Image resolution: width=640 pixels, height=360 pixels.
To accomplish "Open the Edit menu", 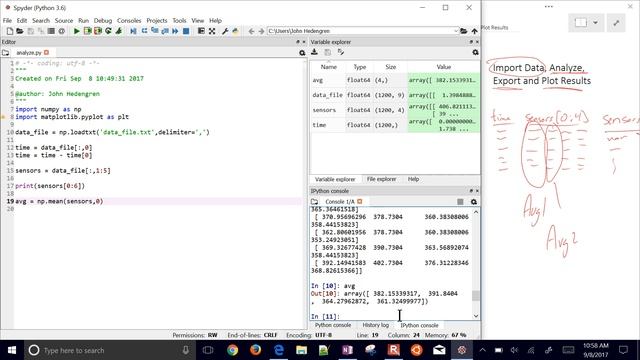I will pyautogui.click(x=22, y=20).
